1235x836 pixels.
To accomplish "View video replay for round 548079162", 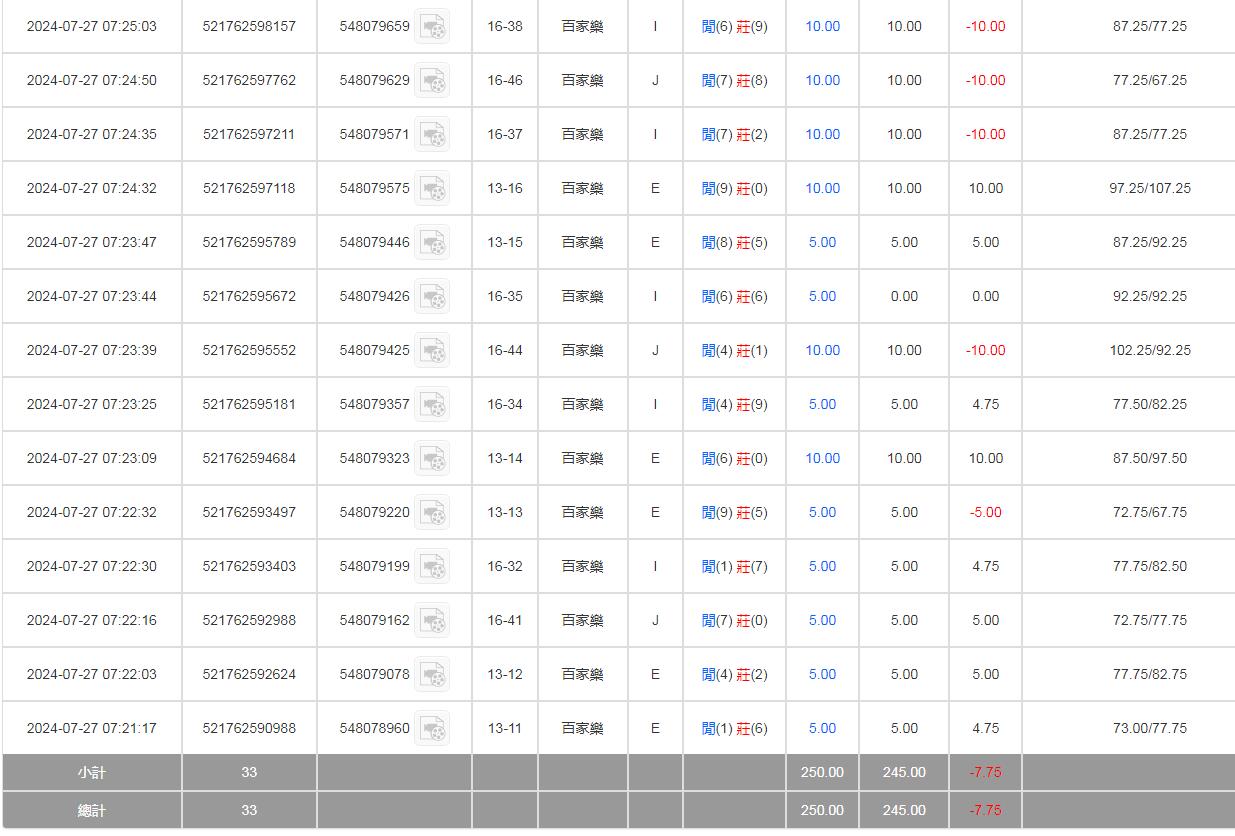I will click(432, 621).
